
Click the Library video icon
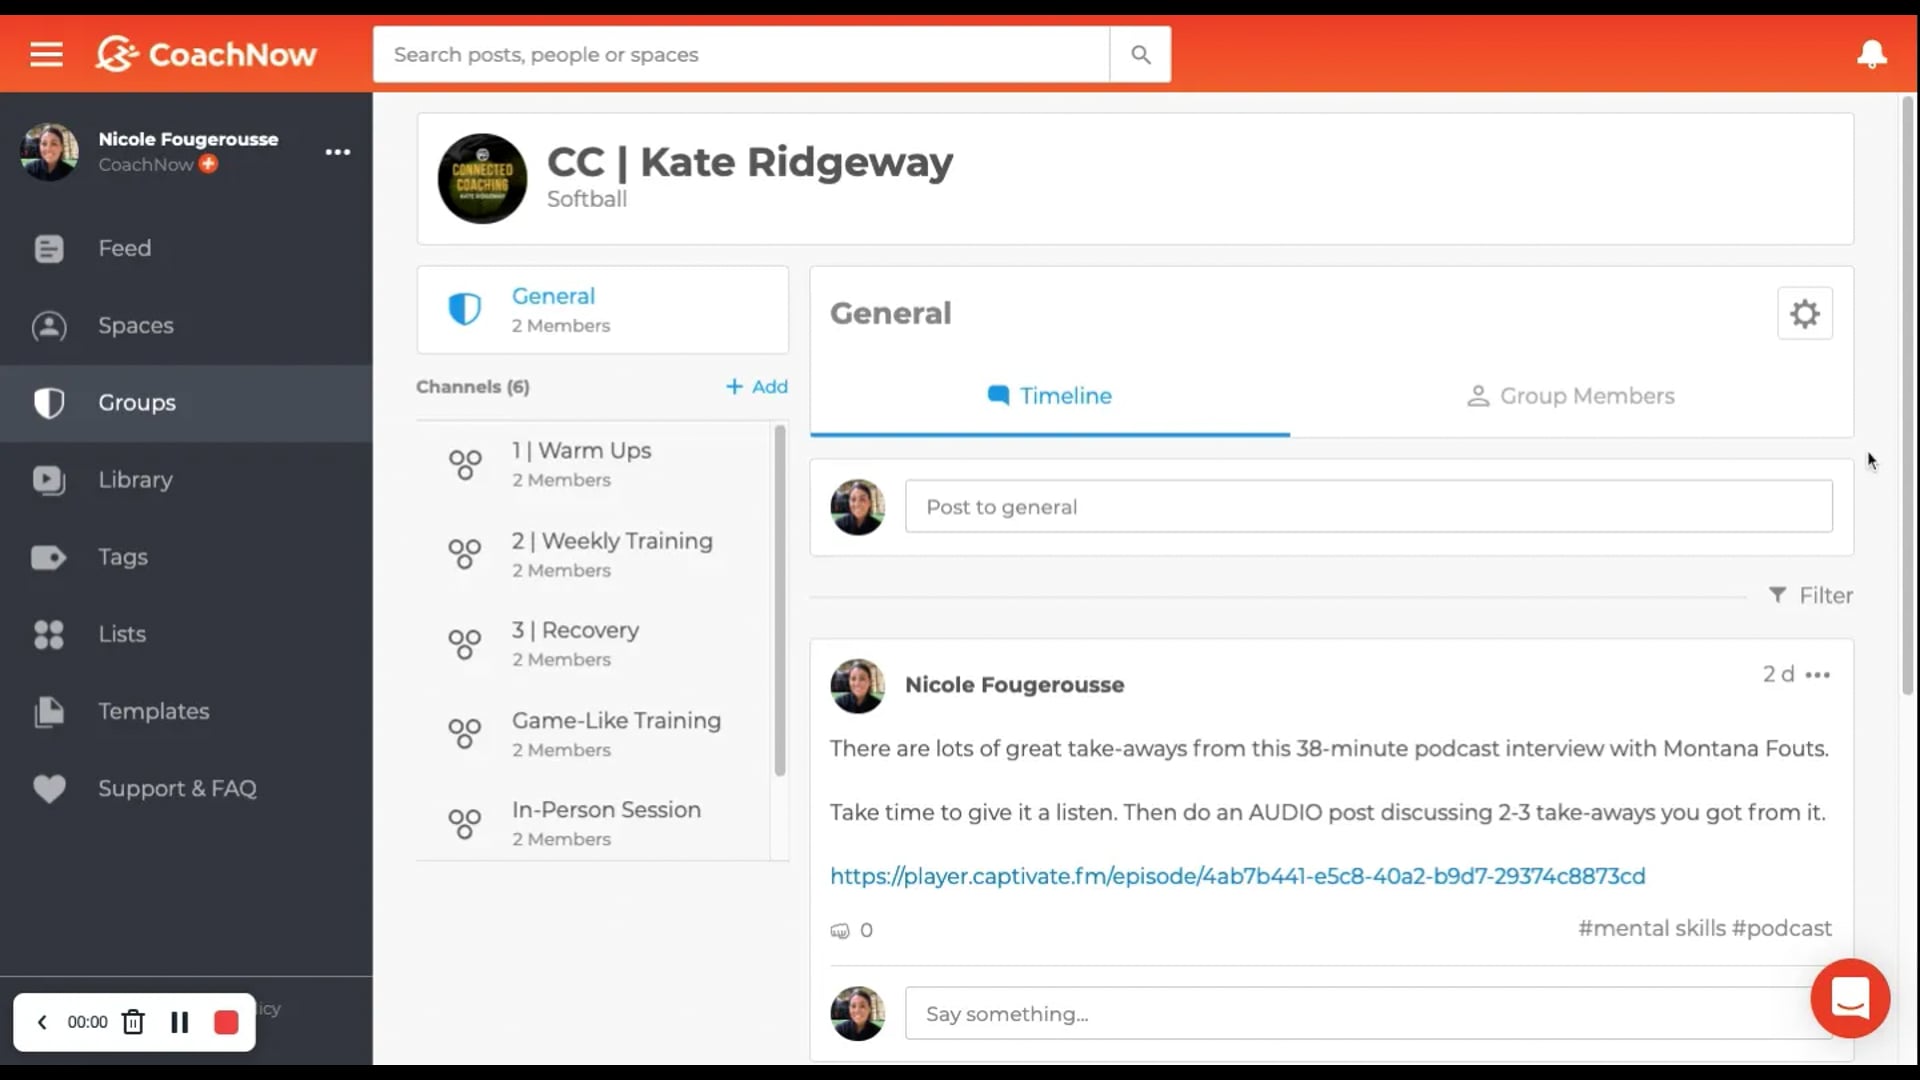(49, 480)
